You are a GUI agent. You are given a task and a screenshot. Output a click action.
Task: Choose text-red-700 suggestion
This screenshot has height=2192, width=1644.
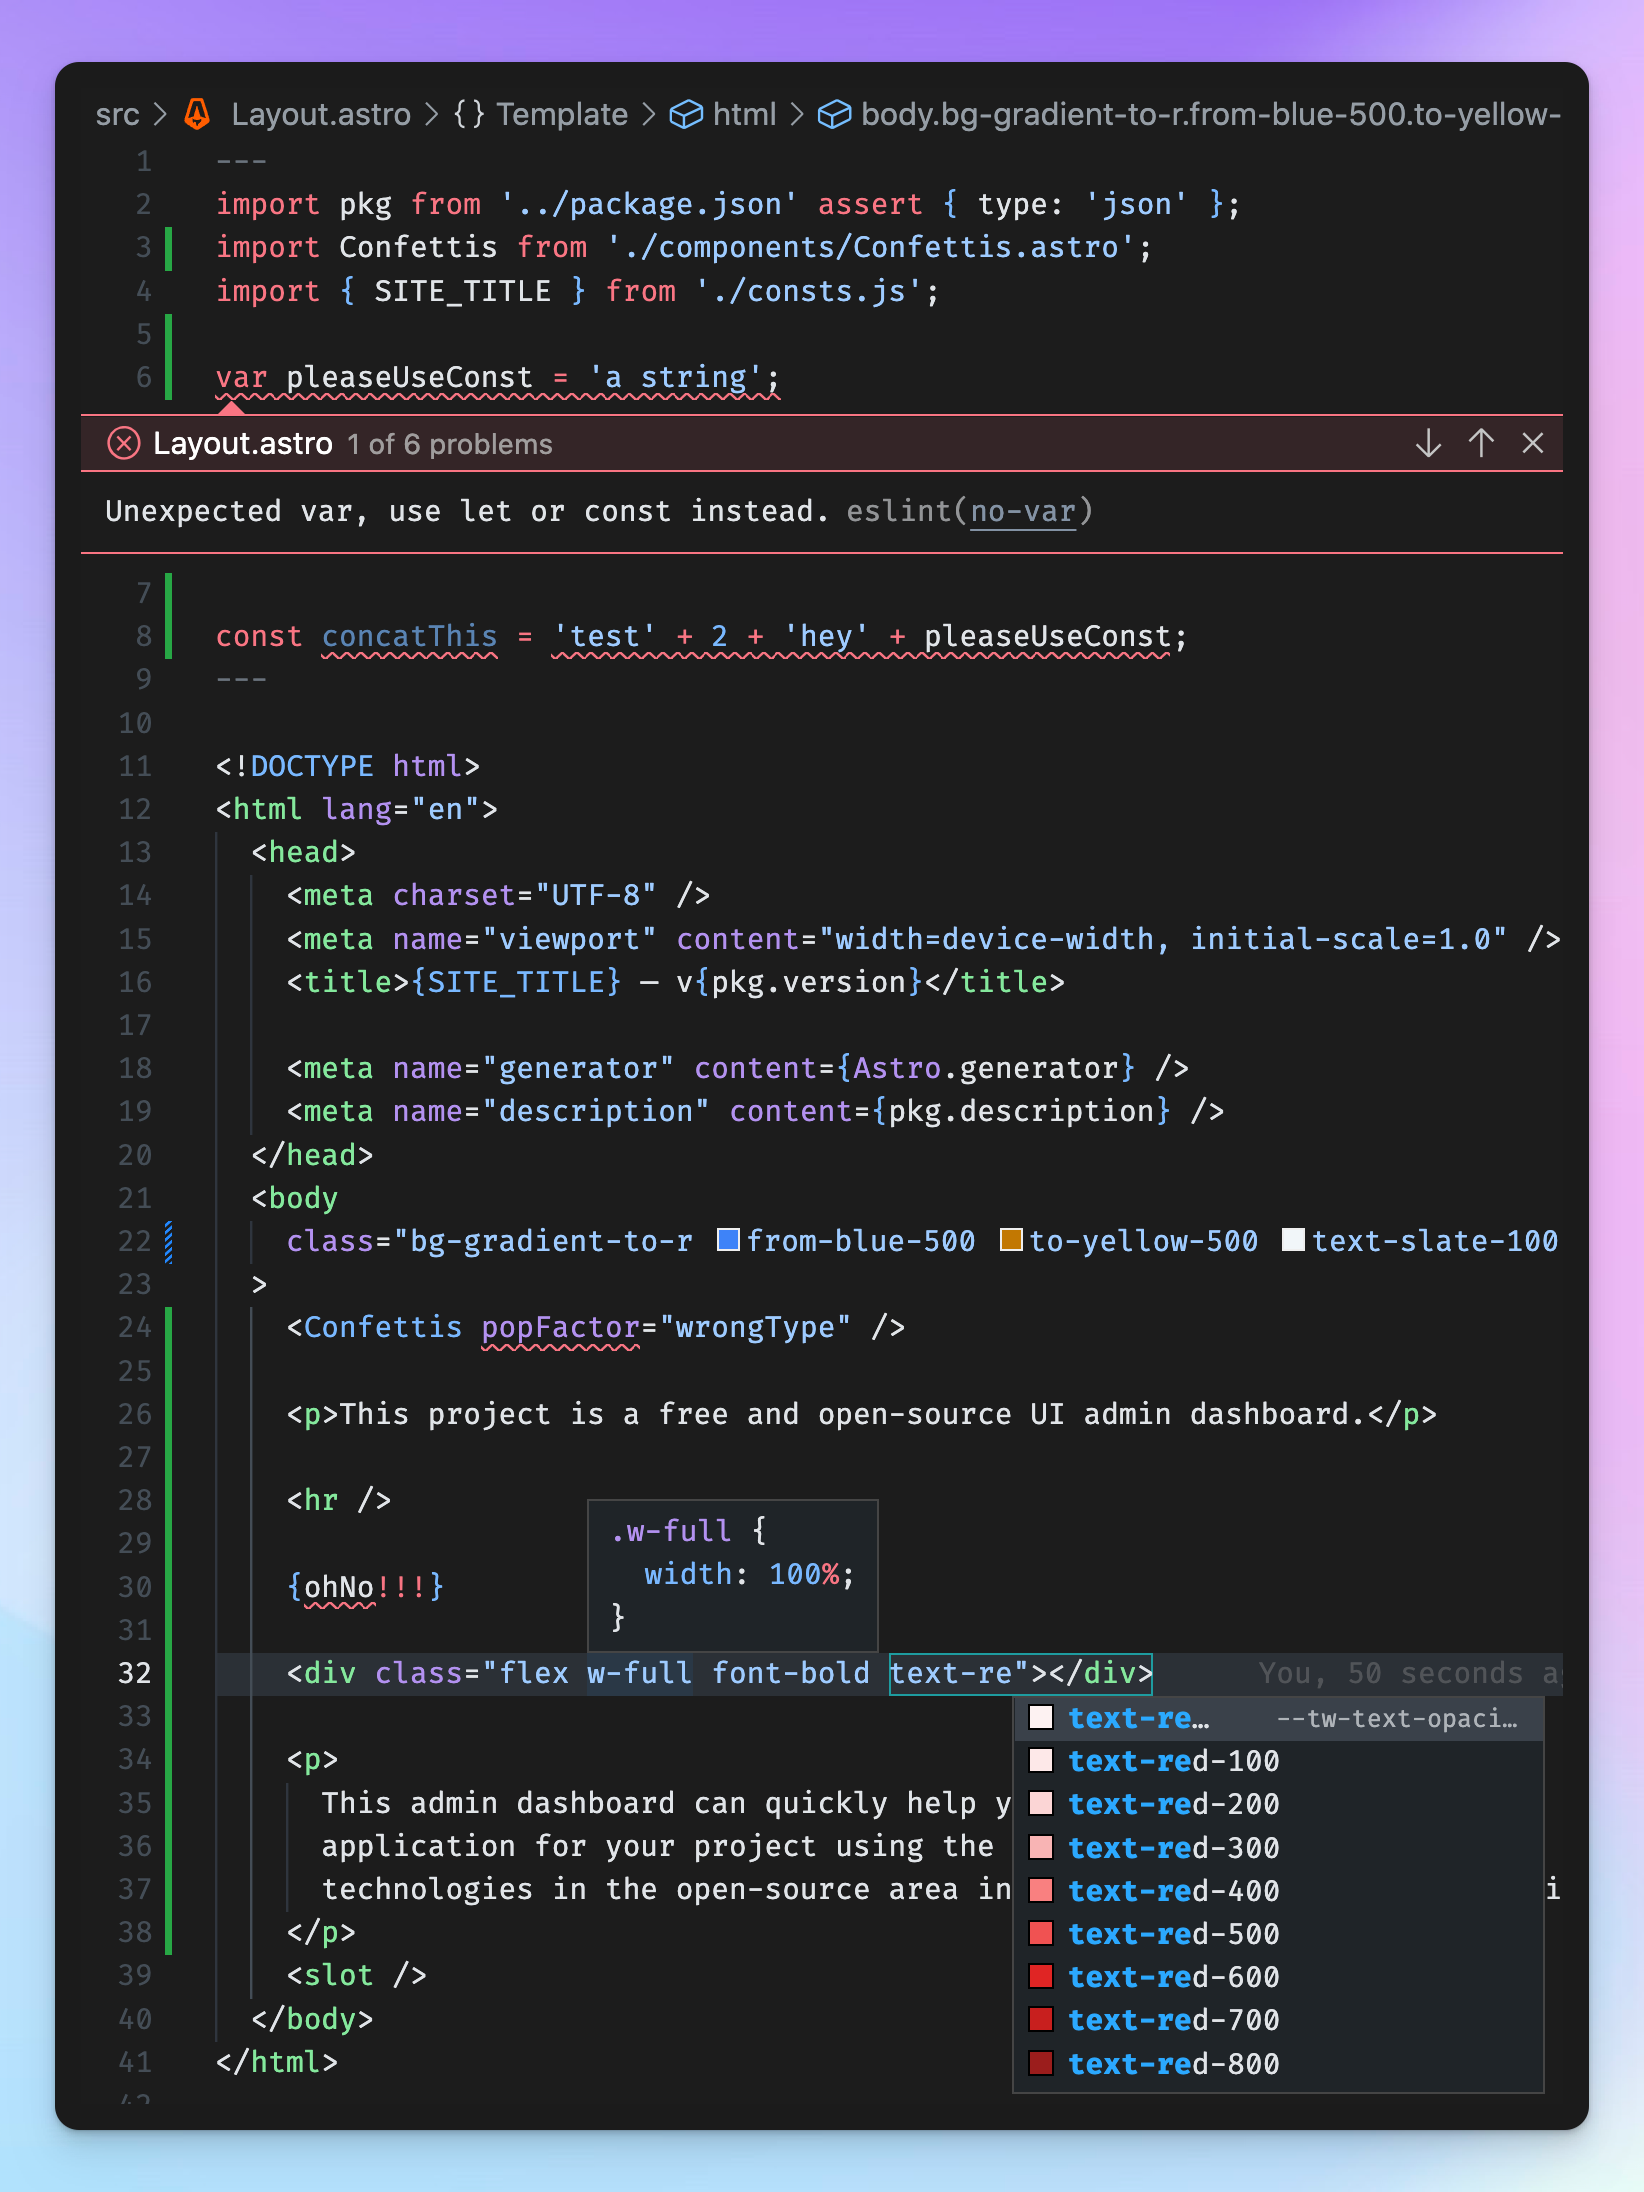(1278, 2020)
